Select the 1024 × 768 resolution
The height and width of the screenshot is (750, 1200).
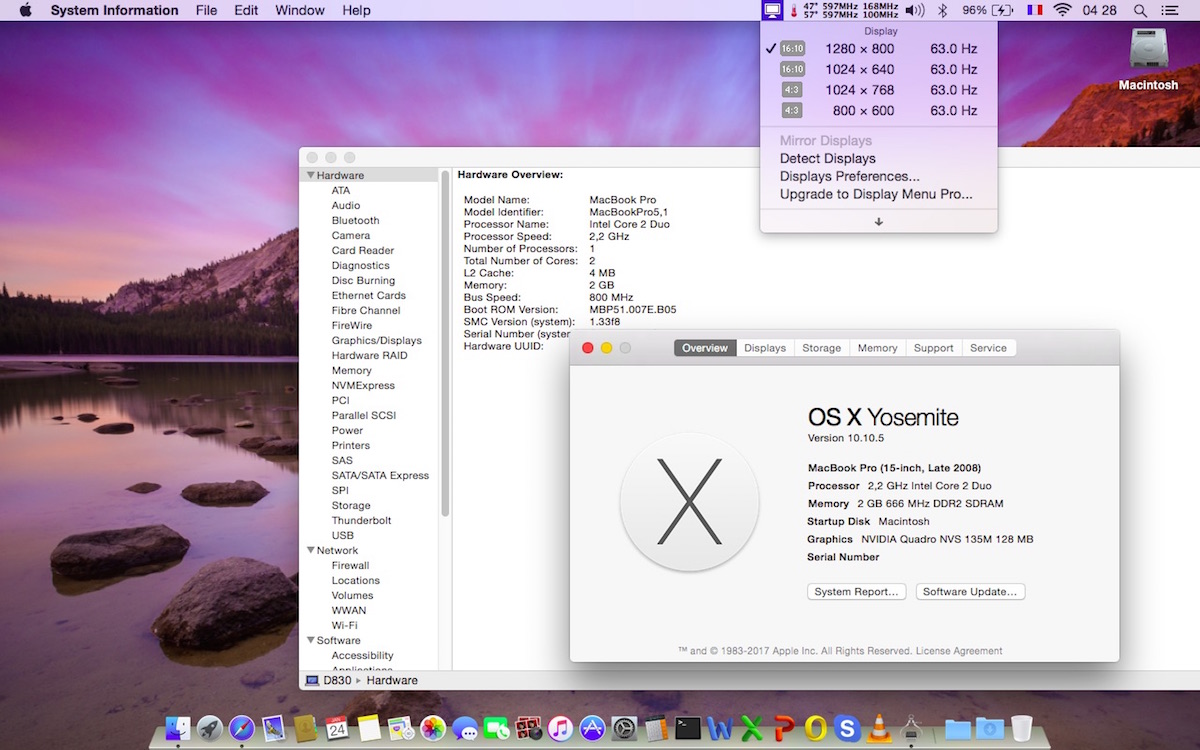[x=879, y=90]
